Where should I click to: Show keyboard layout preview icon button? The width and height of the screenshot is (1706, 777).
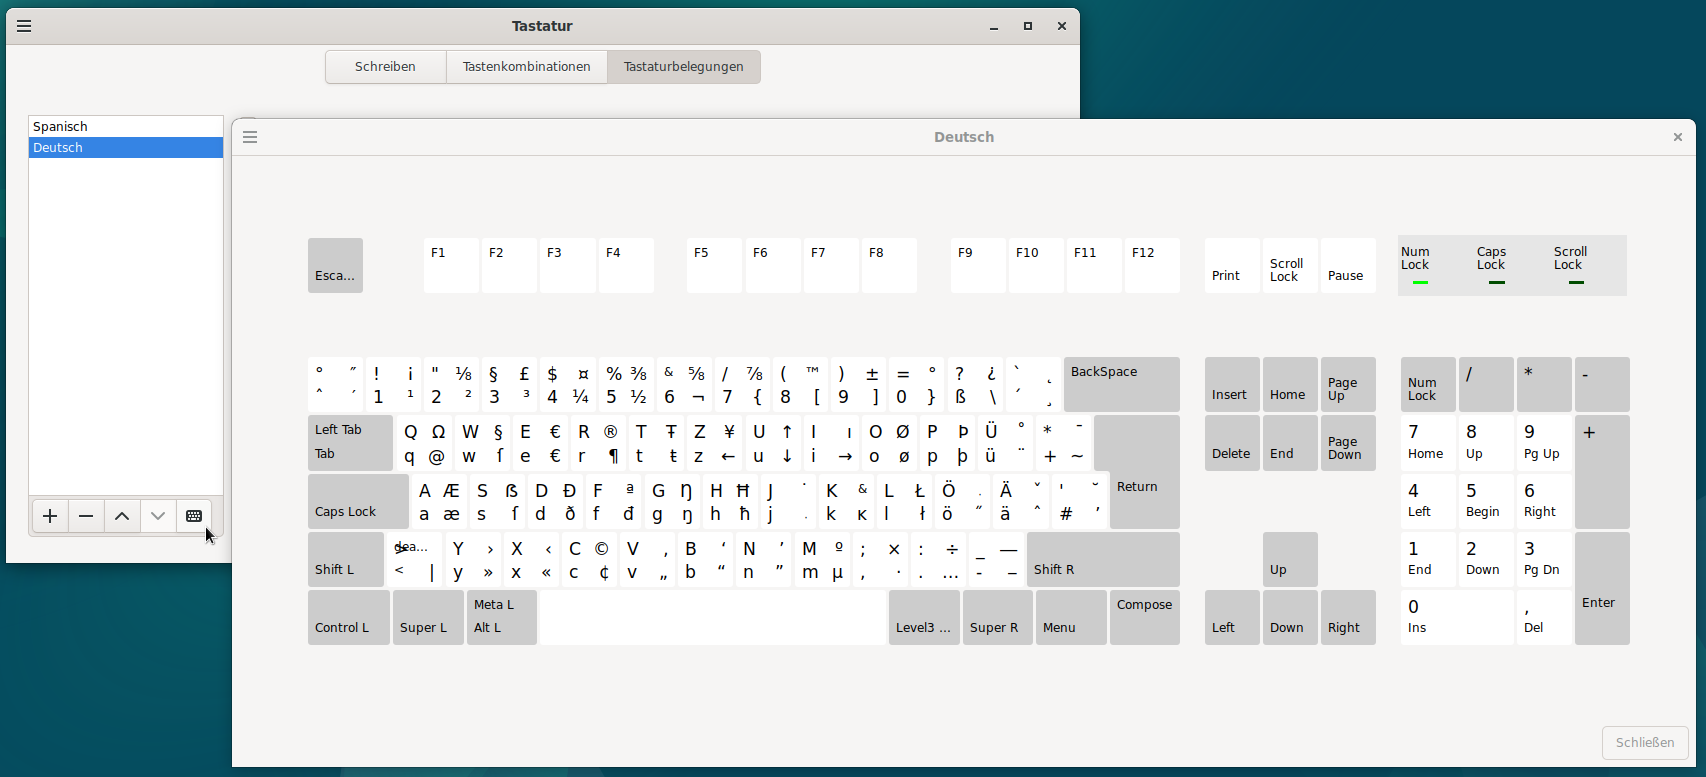click(x=194, y=516)
